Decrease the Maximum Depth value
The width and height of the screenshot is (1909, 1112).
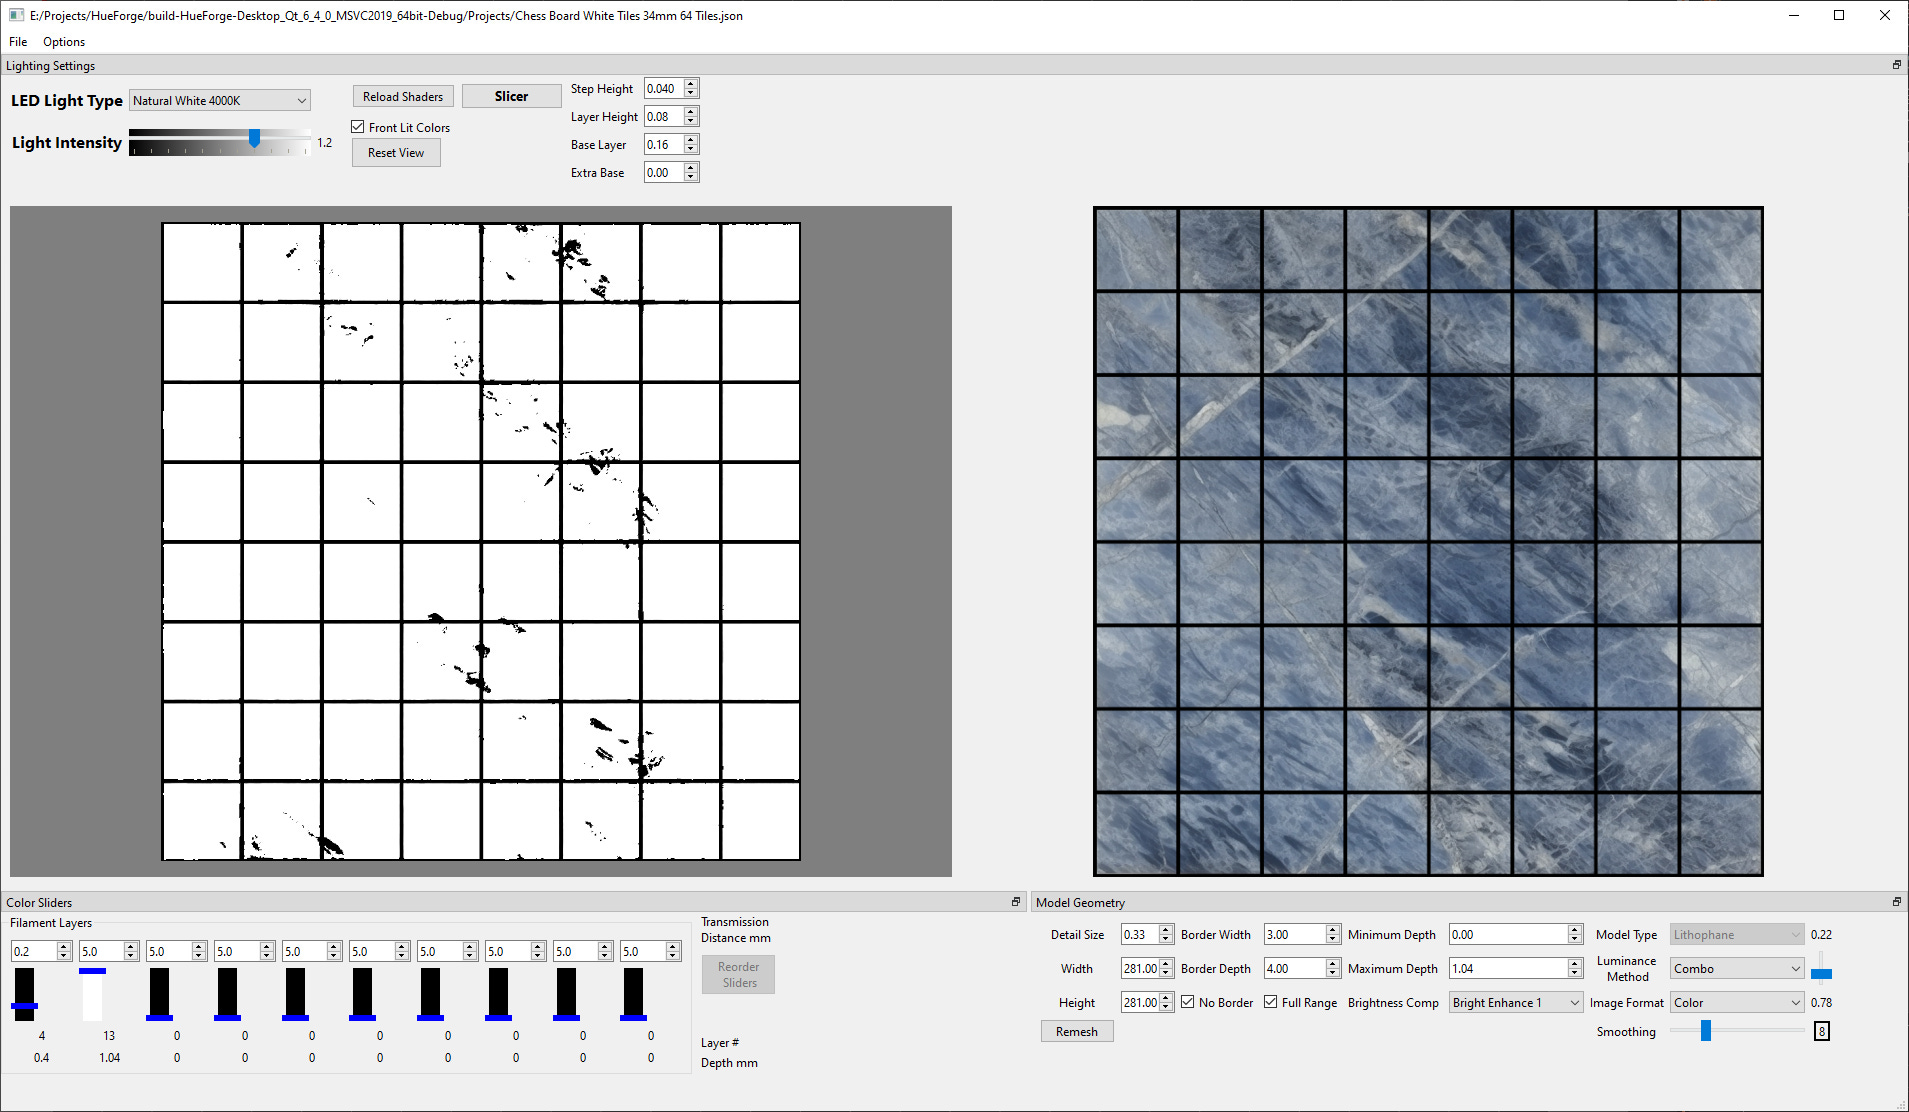[x=1573, y=973]
